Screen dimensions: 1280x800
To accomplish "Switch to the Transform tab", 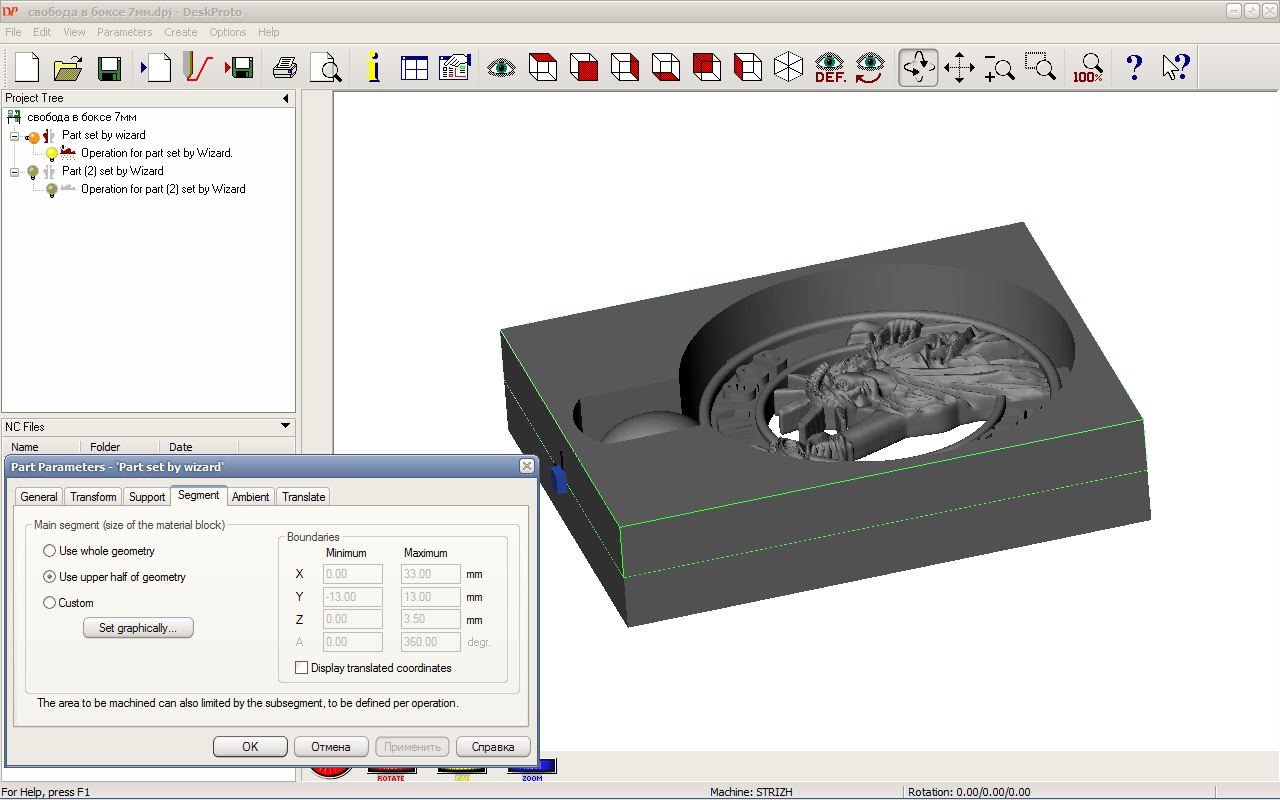I will coord(93,497).
